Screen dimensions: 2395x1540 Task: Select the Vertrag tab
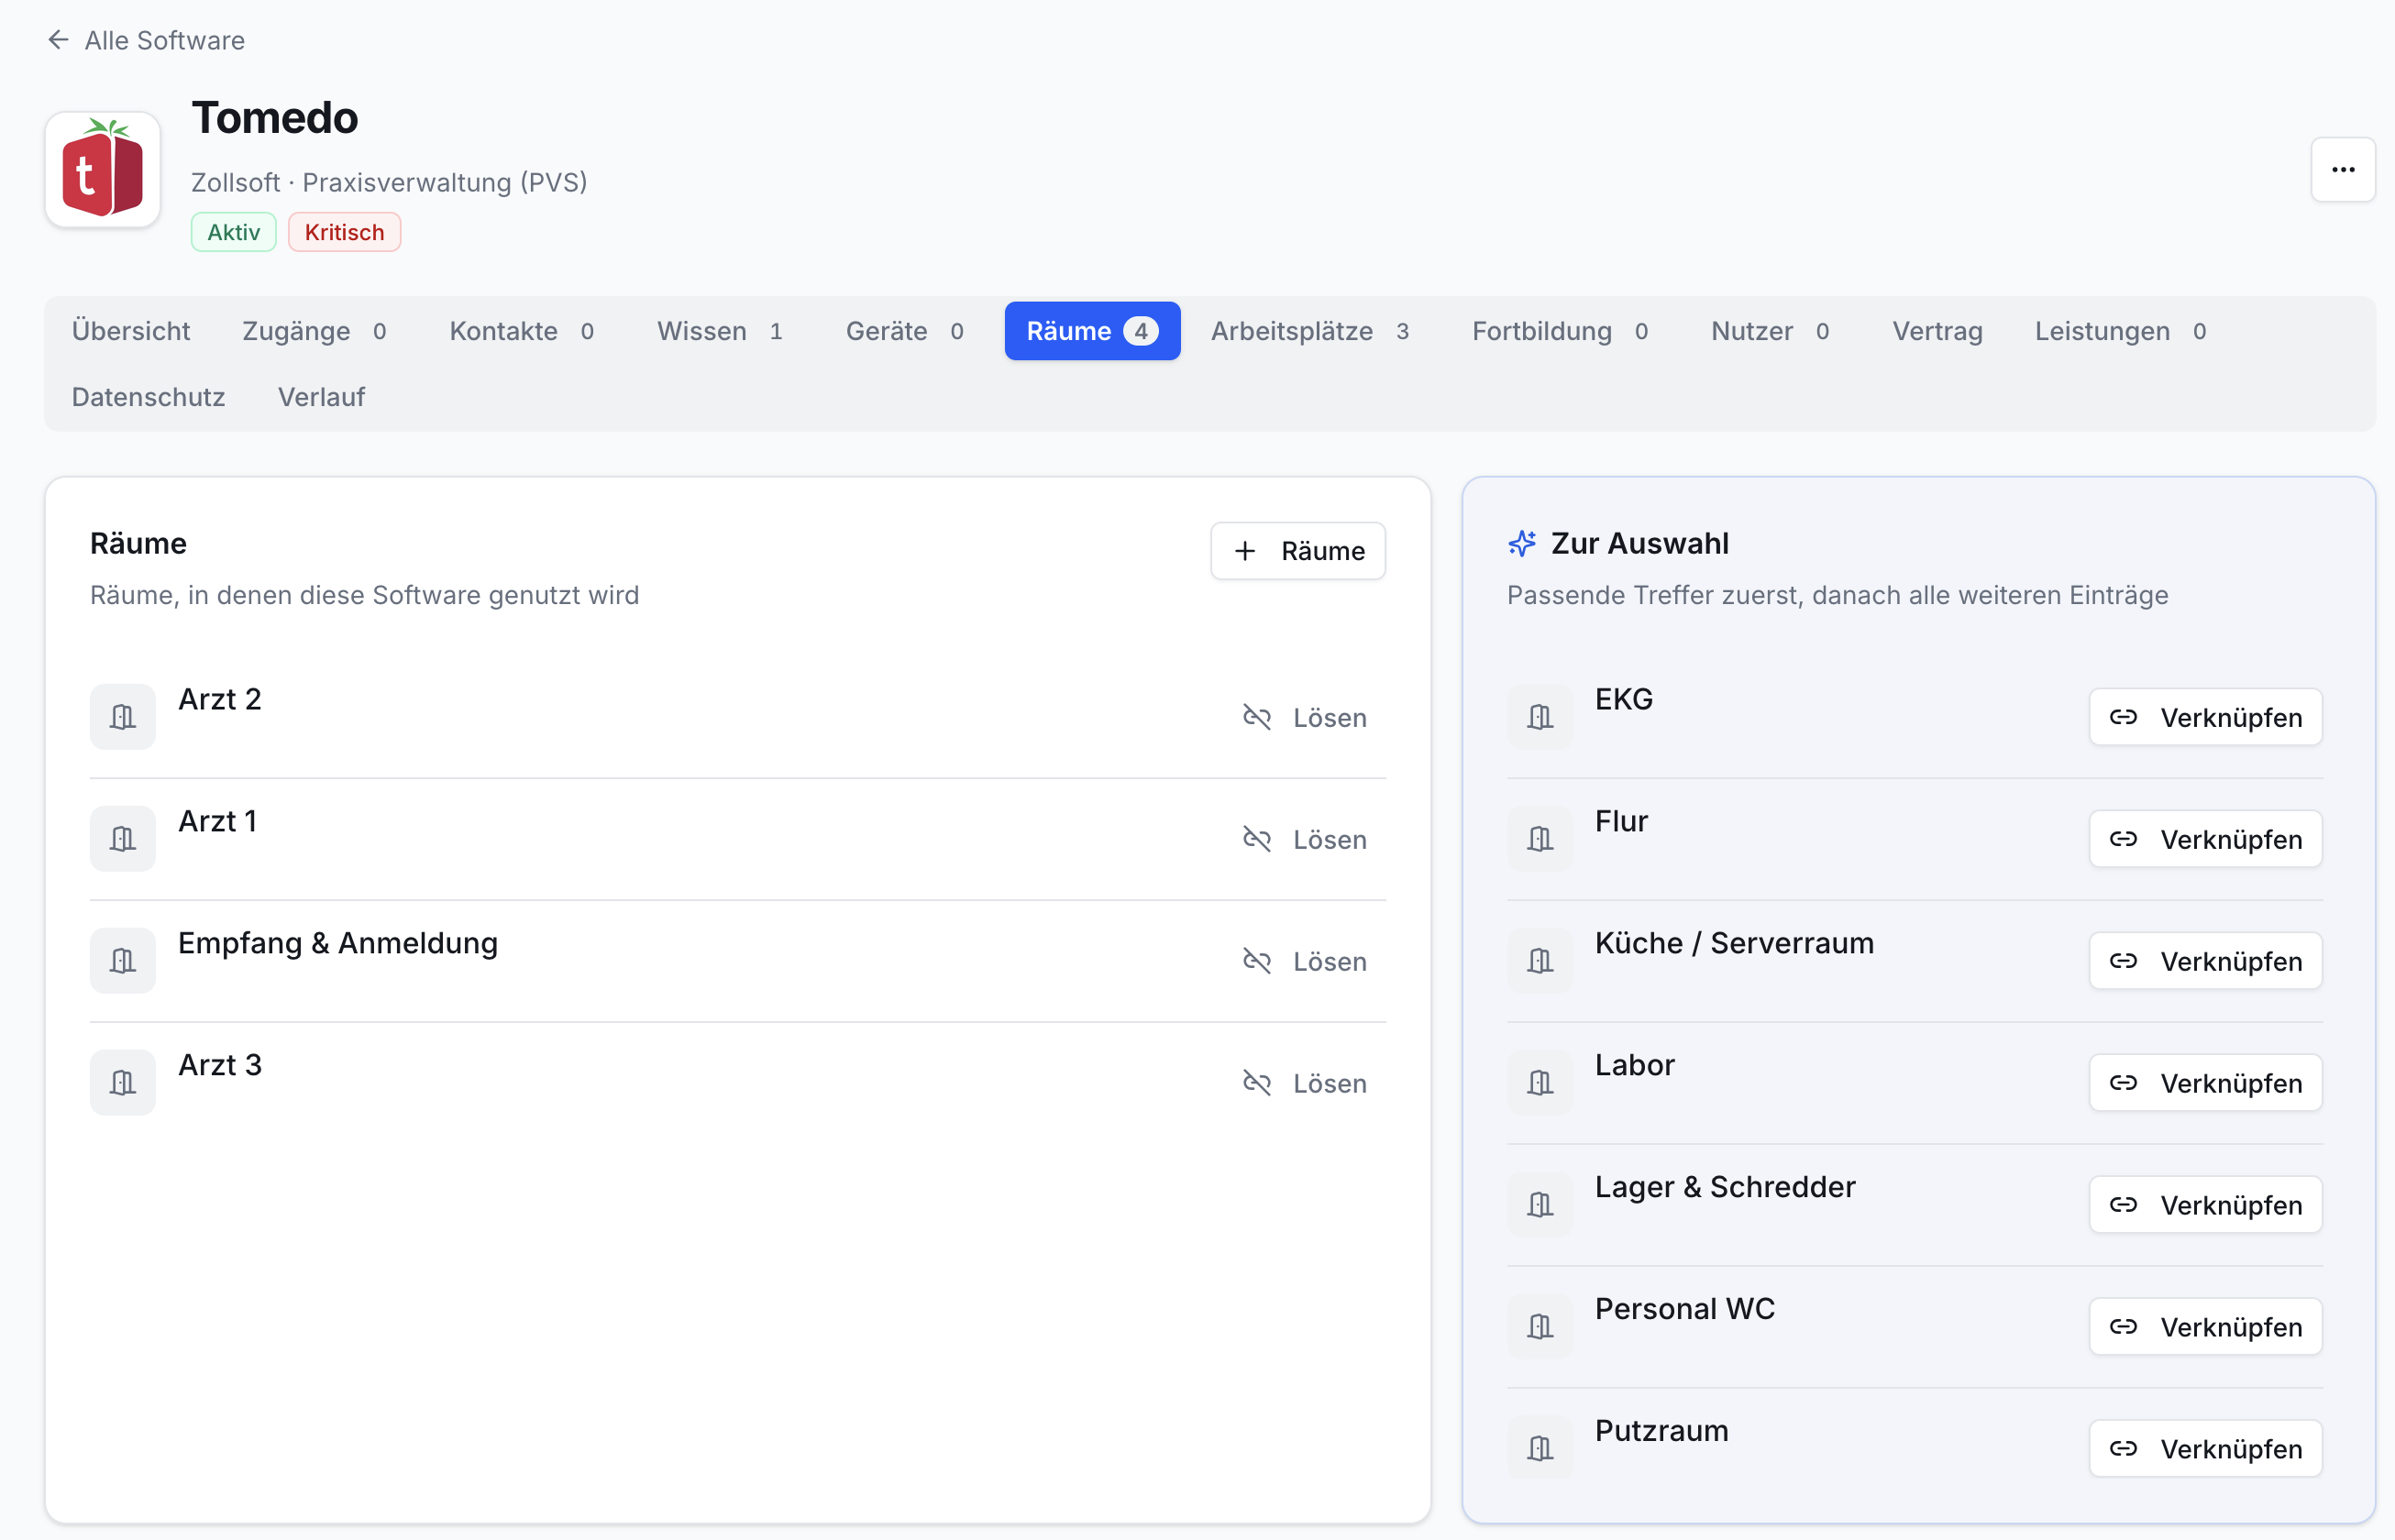(x=1937, y=331)
